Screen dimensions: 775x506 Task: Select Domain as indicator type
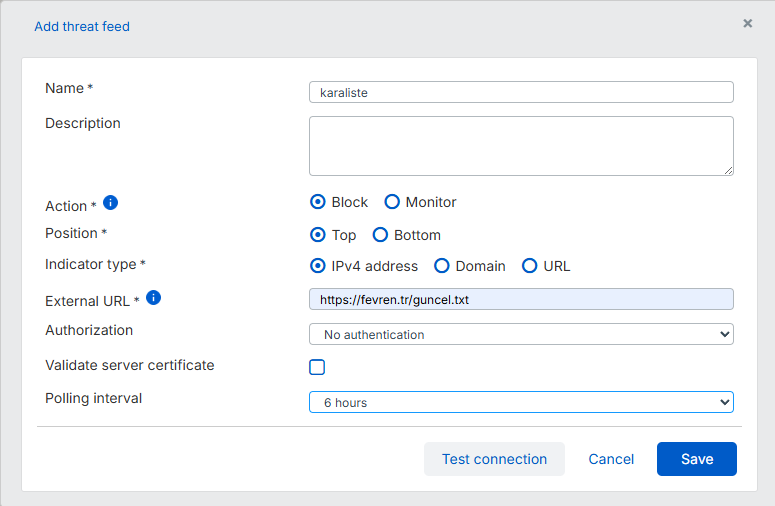coord(441,266)
